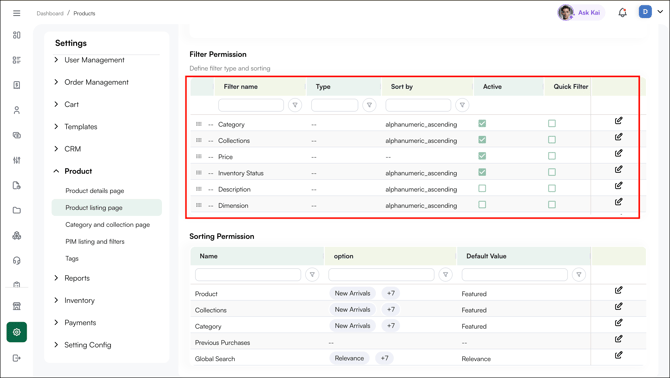Enable Quick Filter for Price

552,156
